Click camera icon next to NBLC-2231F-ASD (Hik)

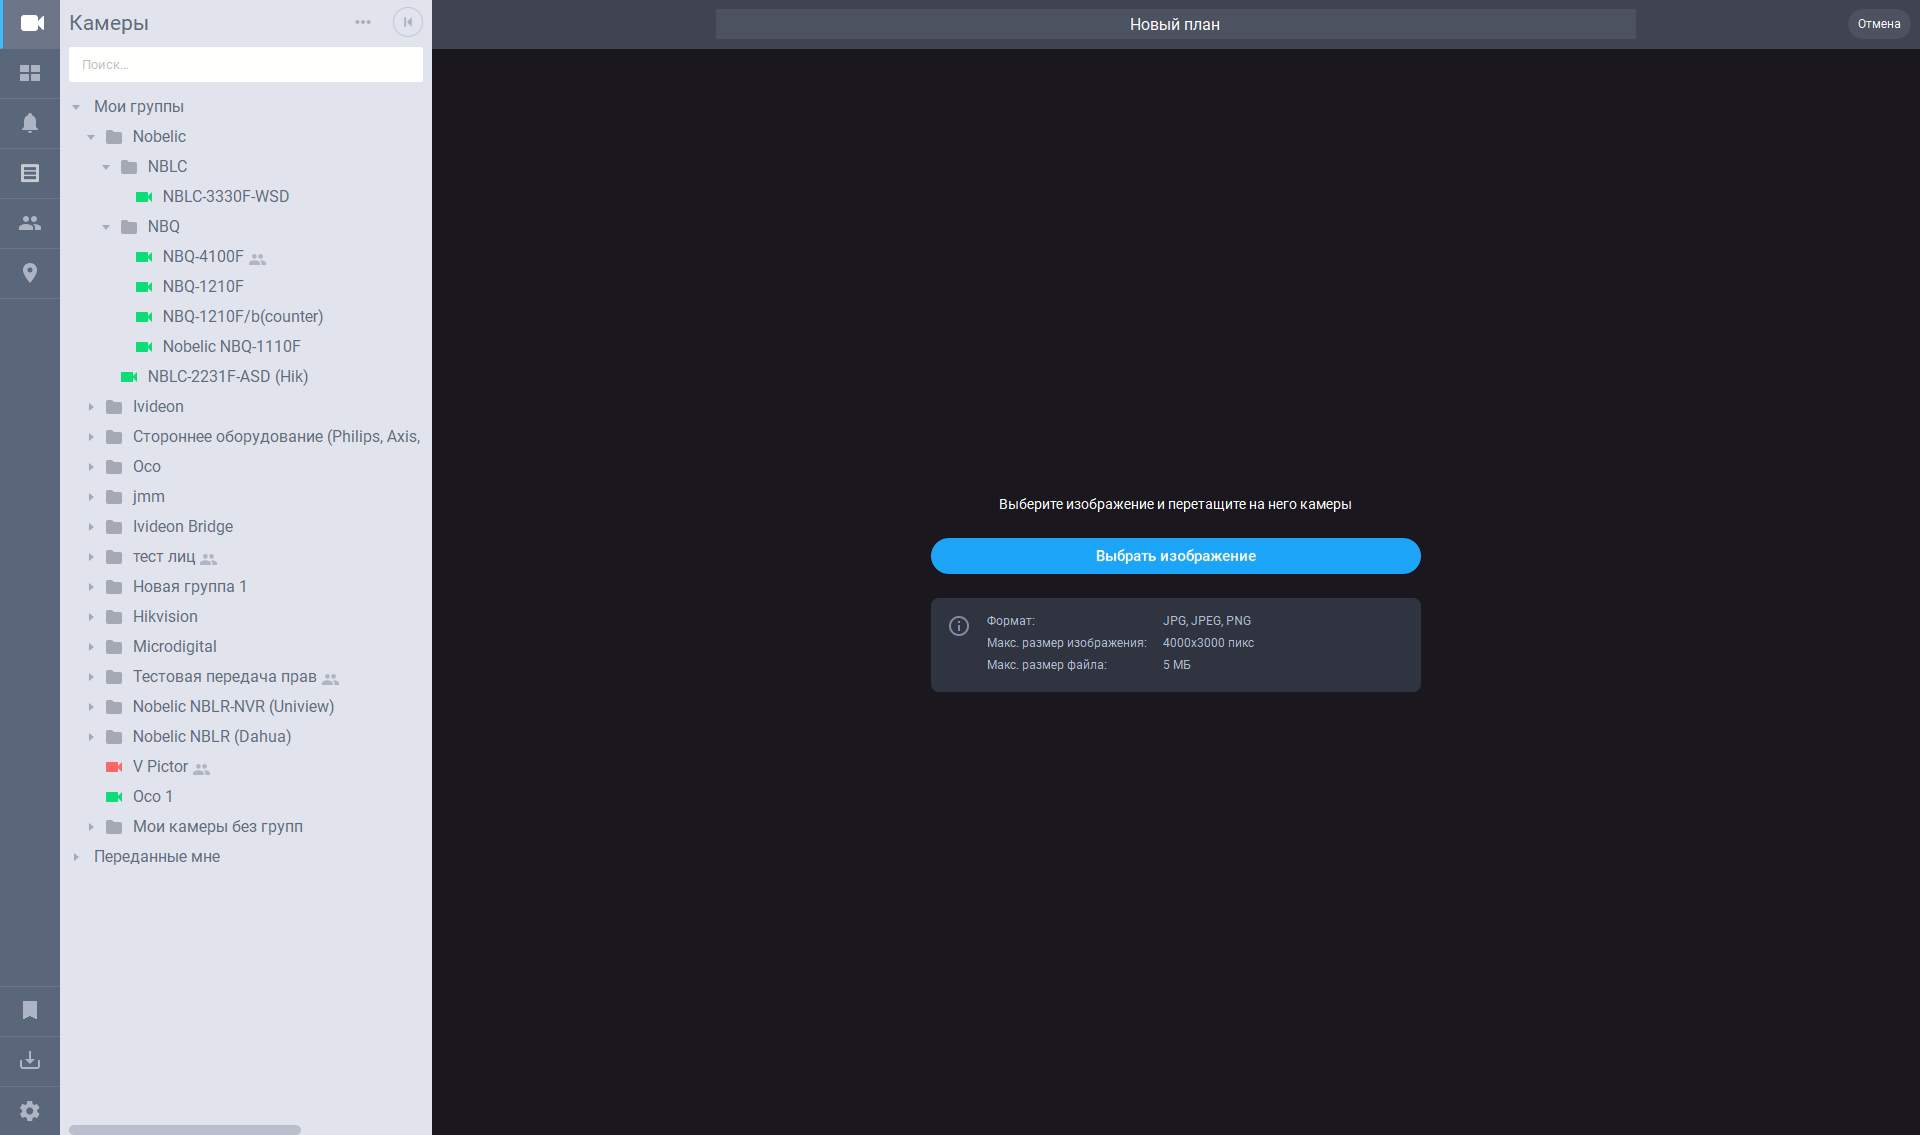pyautogui.click(x=129, y=377)
